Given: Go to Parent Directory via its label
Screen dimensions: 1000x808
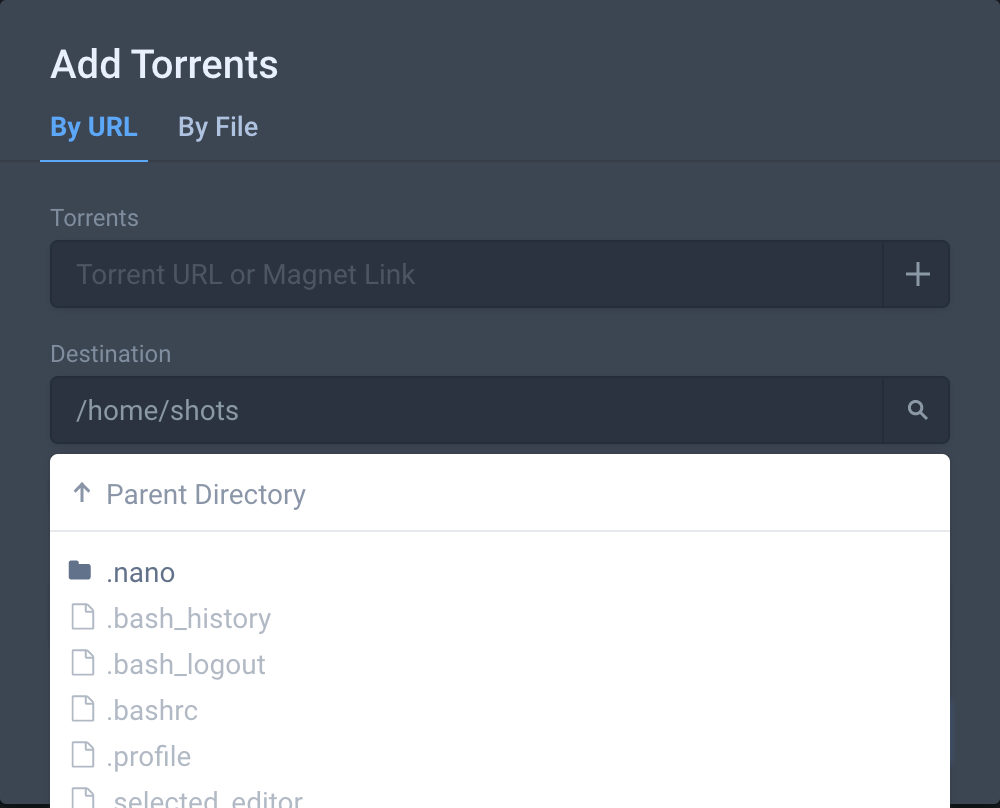Looking at the screenshot, I should (x=206, y=494).
